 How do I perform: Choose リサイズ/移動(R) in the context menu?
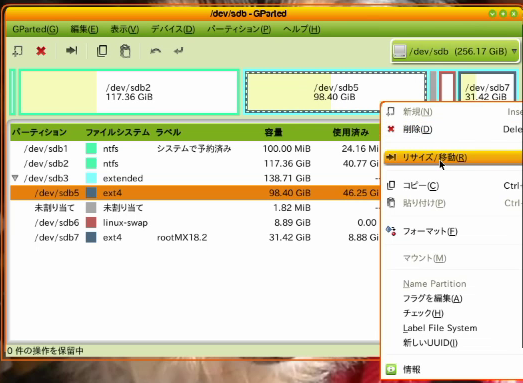click(454, 157)
